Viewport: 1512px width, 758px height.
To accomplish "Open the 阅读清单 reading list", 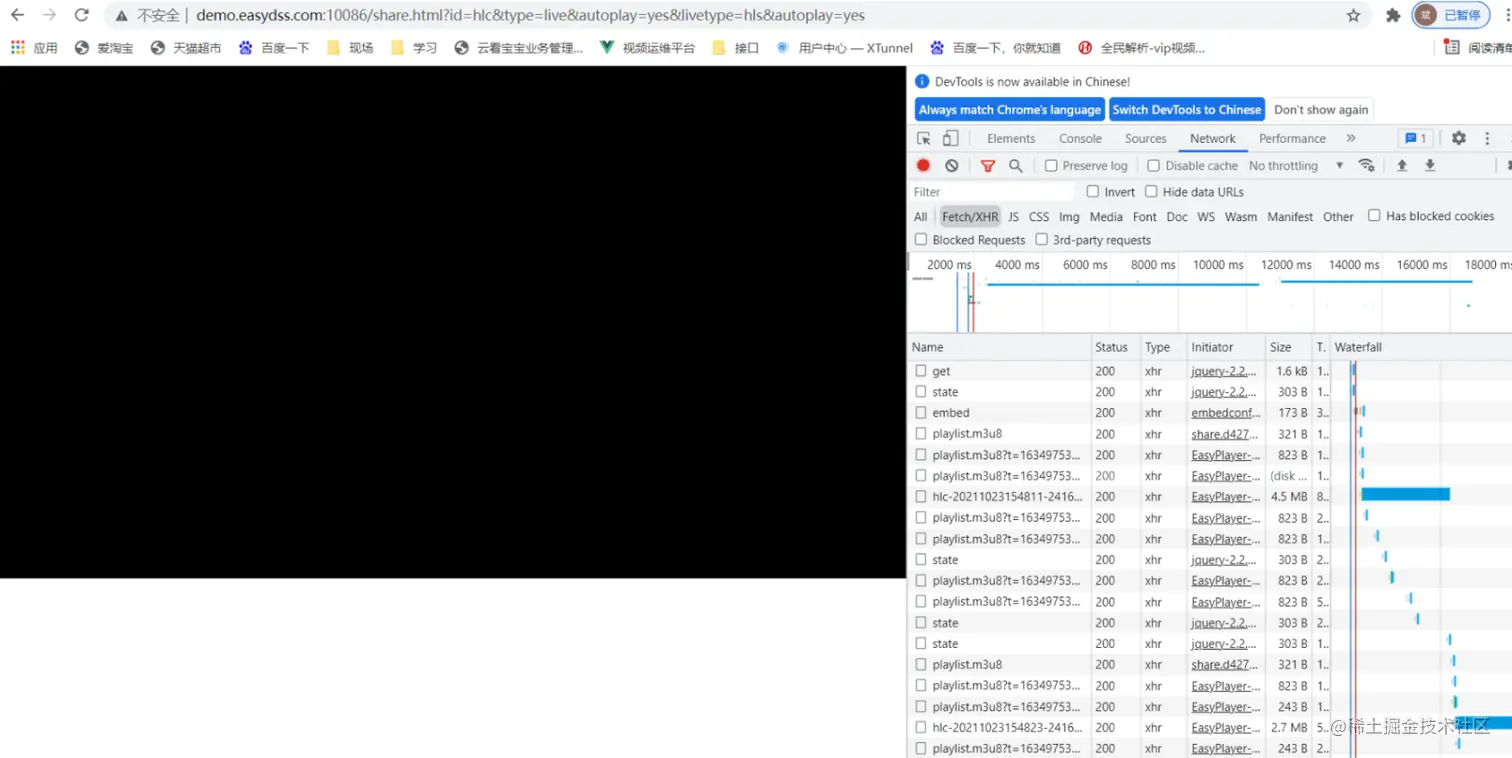I will pyautogui.click(x=1479, y=47).
